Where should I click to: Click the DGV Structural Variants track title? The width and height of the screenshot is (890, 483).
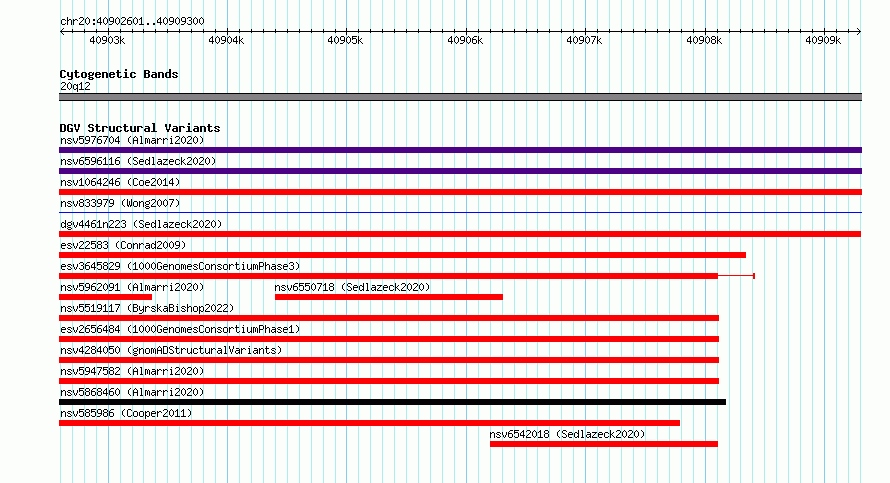point(140,128)
